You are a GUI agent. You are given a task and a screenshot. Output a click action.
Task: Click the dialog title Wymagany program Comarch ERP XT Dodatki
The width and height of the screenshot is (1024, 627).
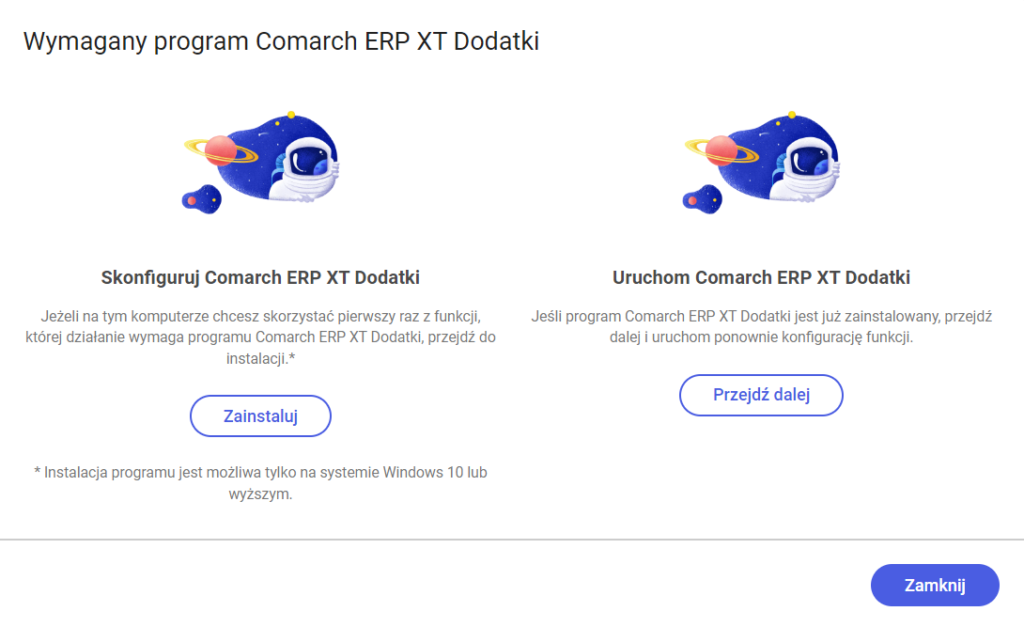[x=283, y=41]
